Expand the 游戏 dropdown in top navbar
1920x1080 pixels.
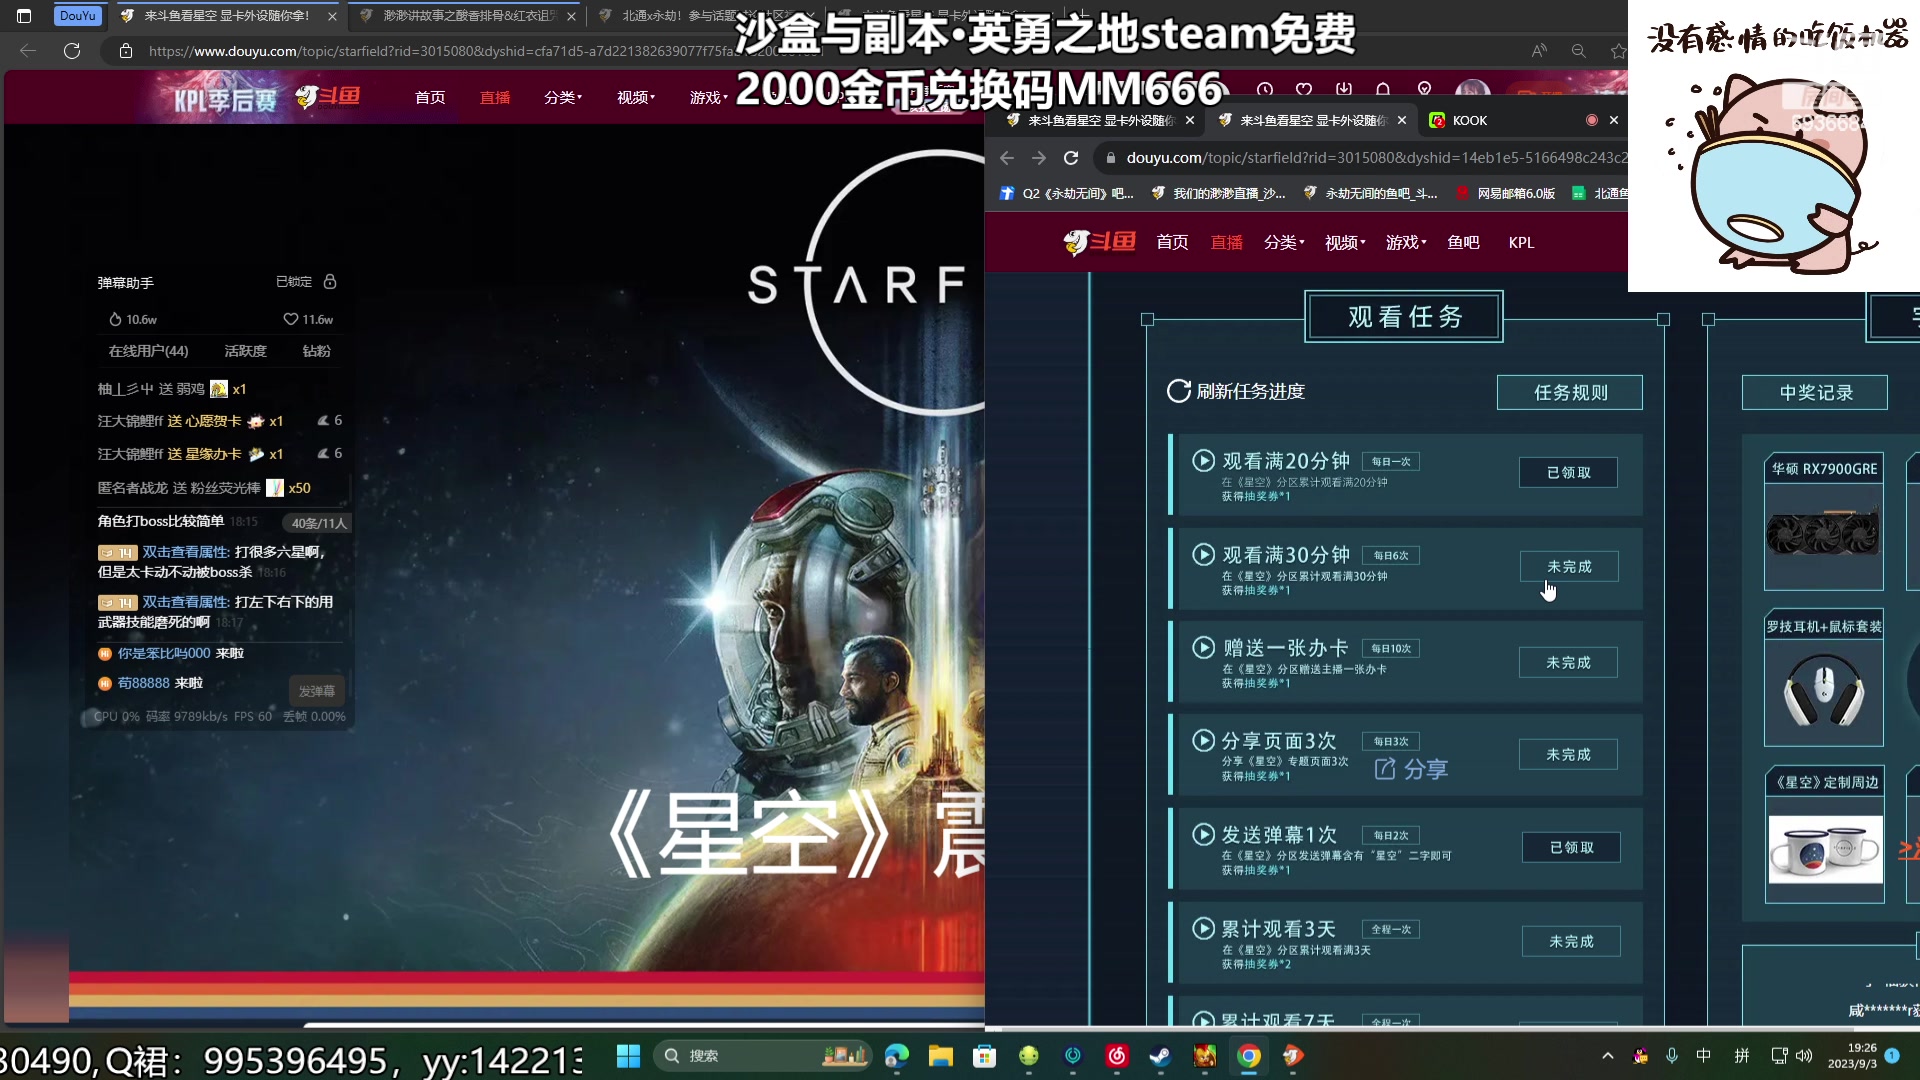point(1403,241)
